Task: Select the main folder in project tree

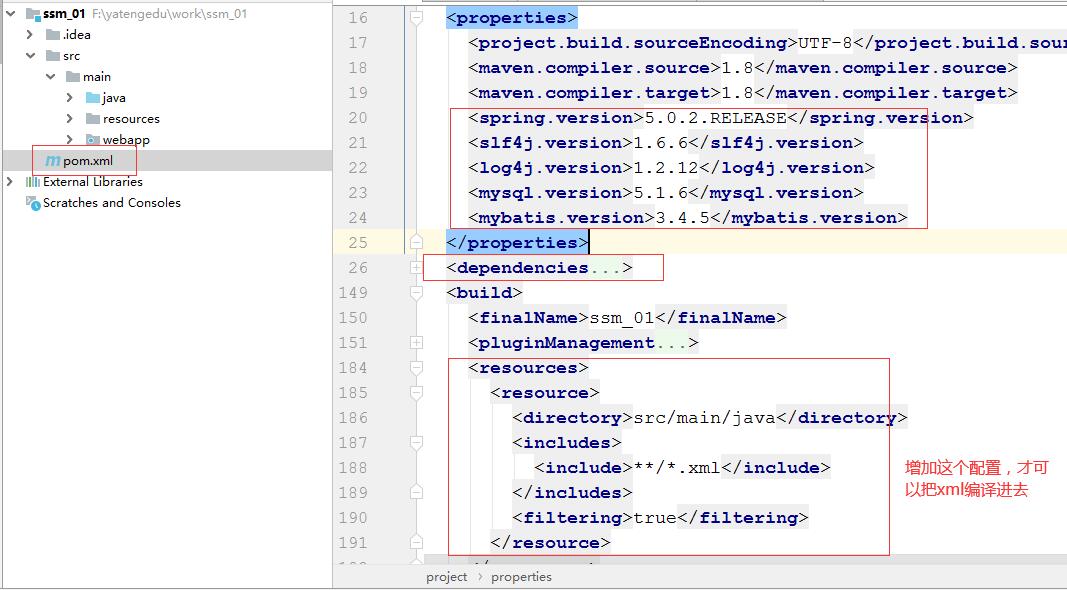Action: (x=97, y=77)
